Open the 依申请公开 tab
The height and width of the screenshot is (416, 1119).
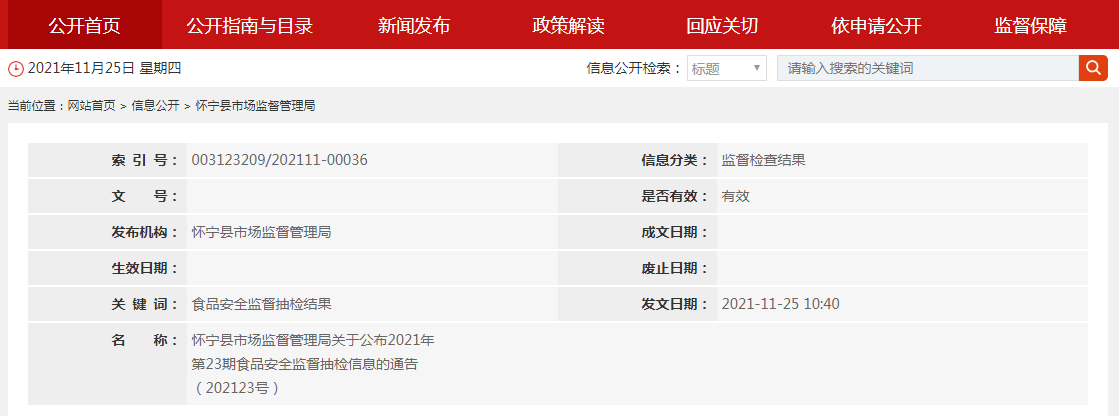point(876,26)
